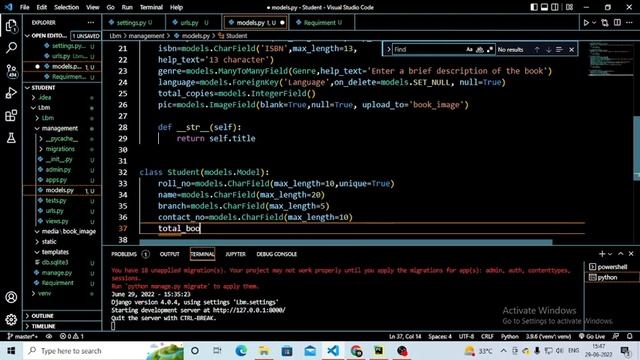The height and width of the screenshot is (360, 640).
Task: Create new terminal with plus icon
Action: coord(602,254)
